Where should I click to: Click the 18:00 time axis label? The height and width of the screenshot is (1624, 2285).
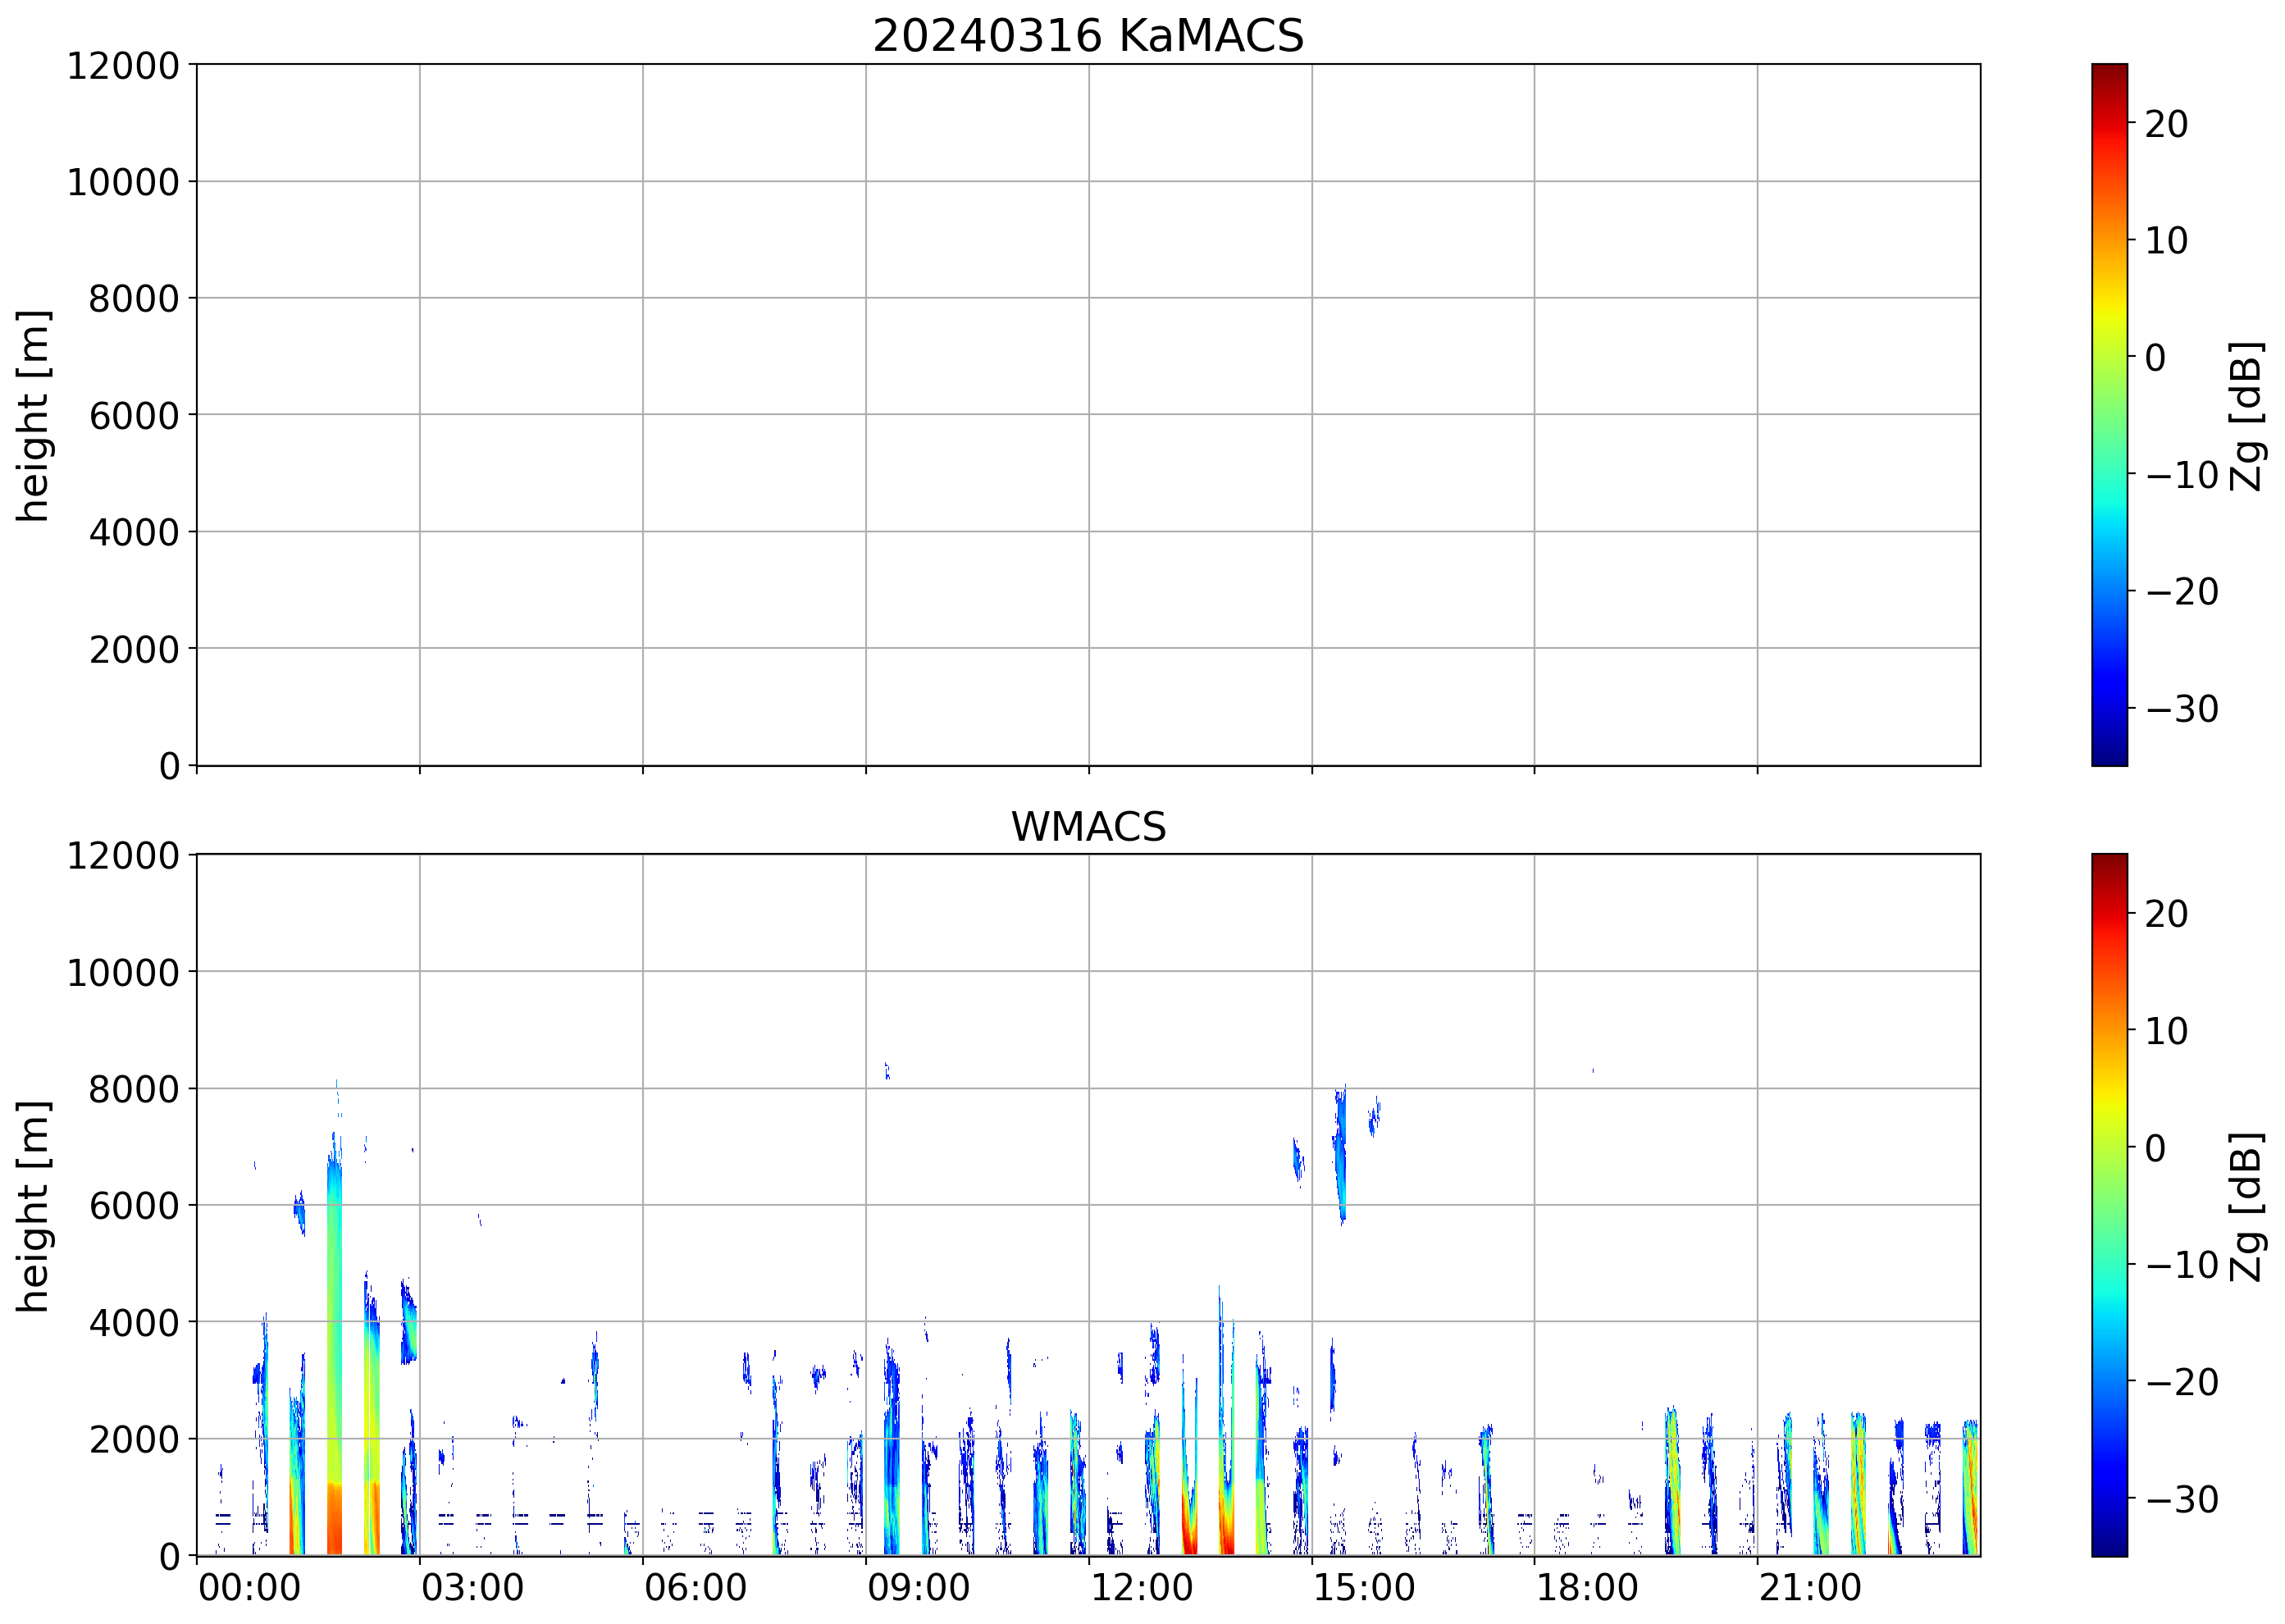pos(1586,1587)
